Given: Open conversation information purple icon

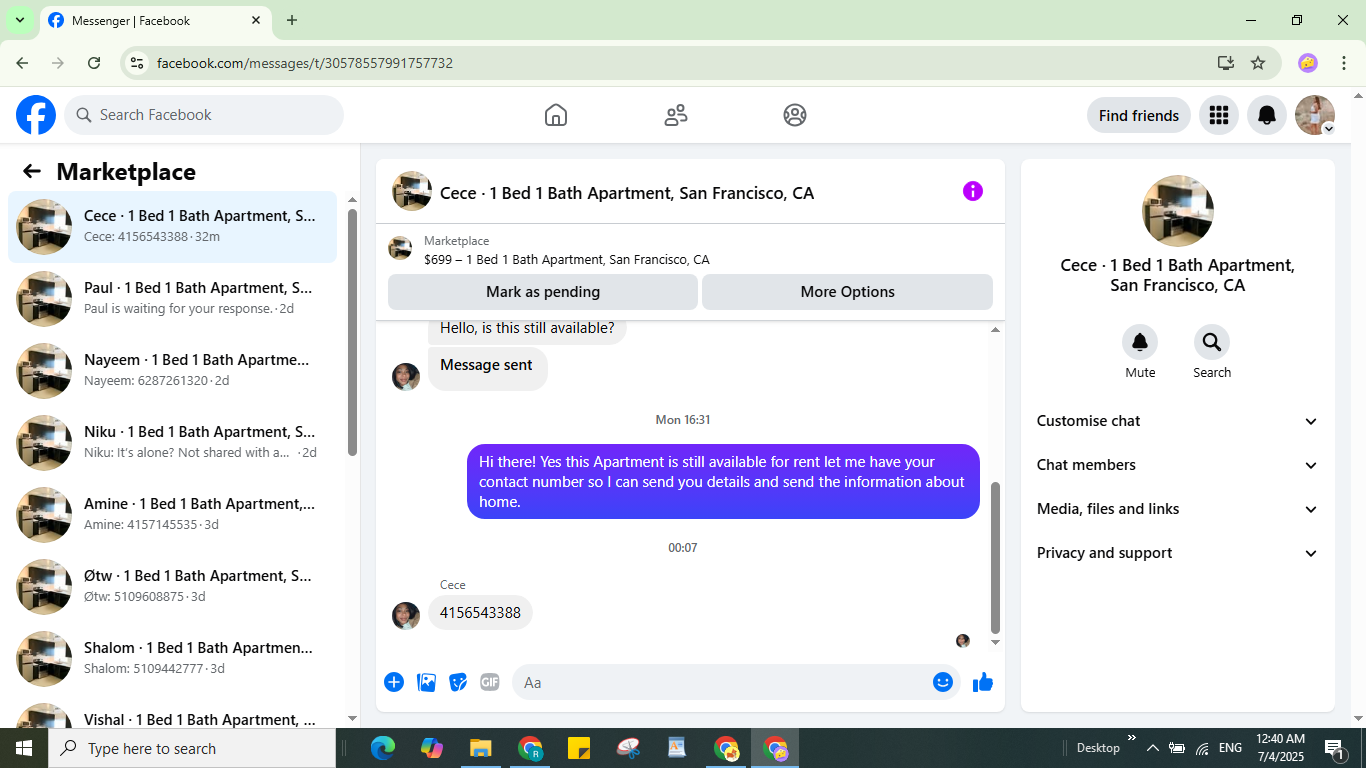Looking at the screenshot, I should coord(973,191).
